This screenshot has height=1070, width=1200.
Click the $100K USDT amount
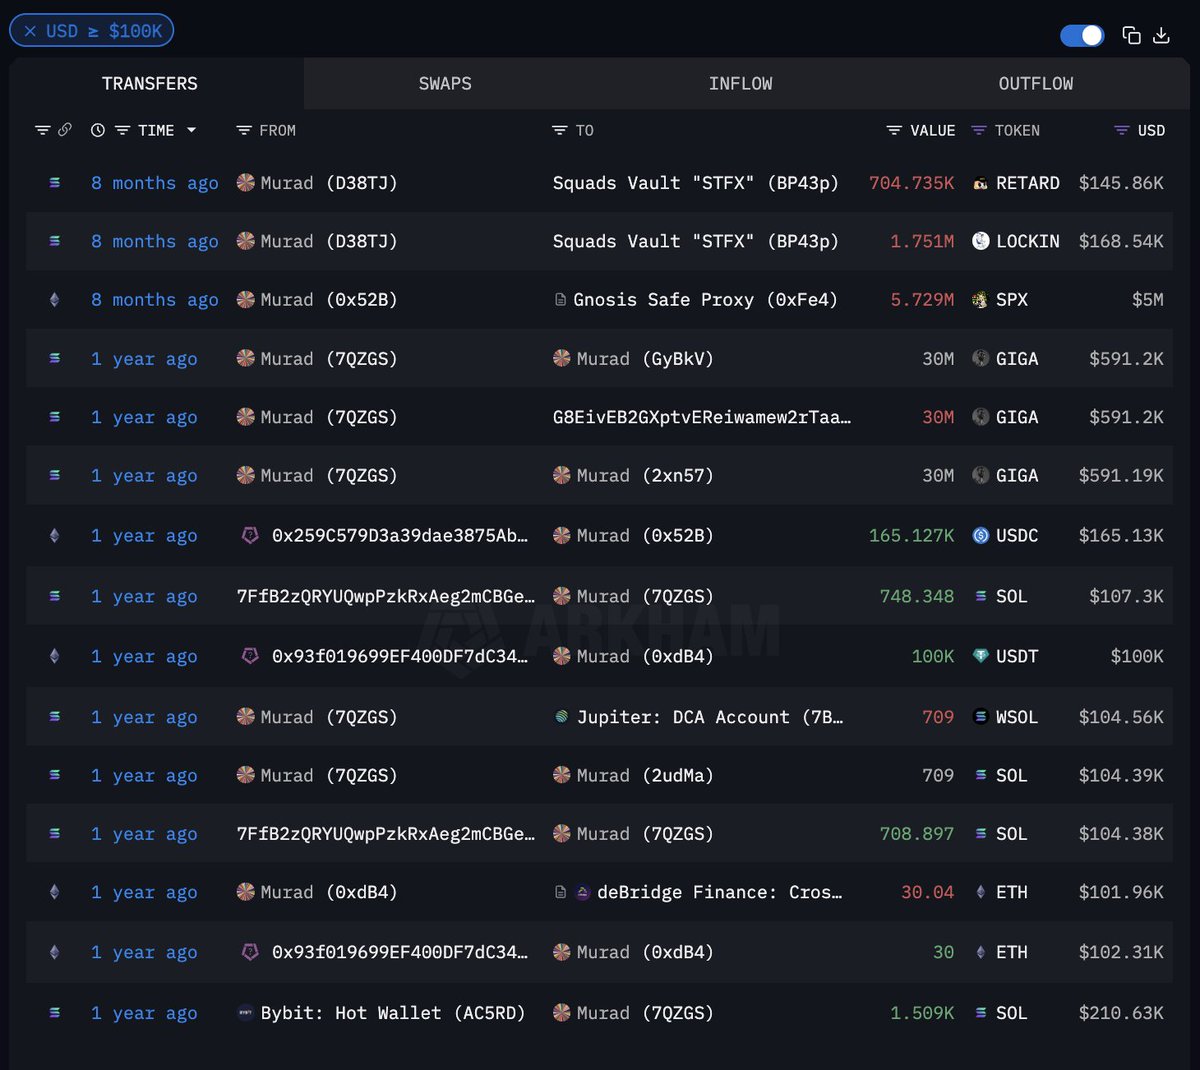pyautogui.click(x=1137, y=656)
